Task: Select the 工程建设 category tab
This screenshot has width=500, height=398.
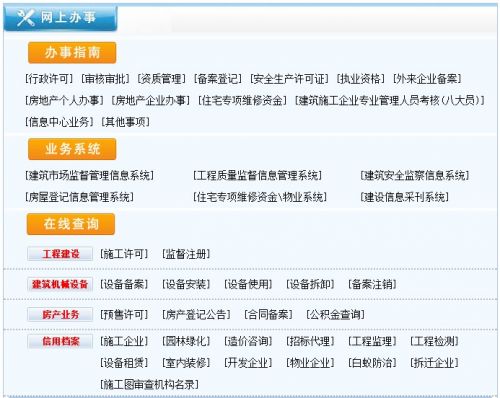Action: pos(60,254)
